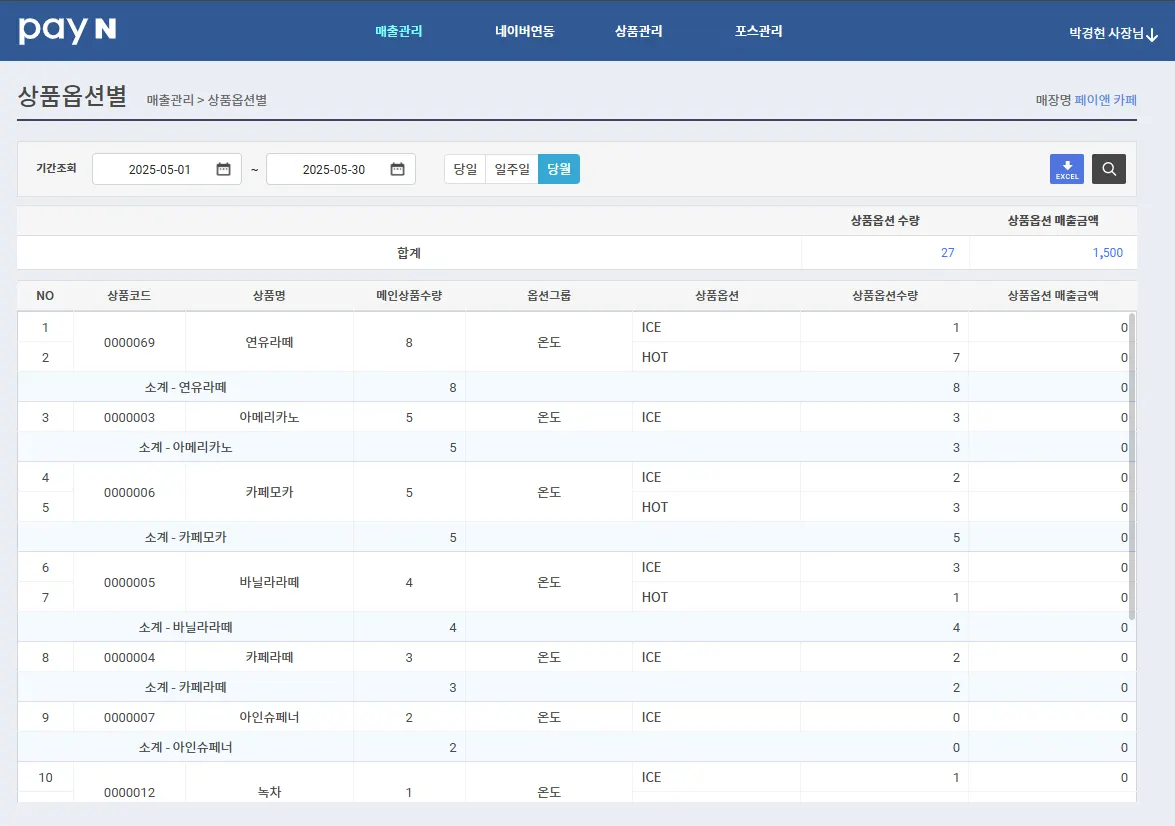Expand the 박경현 사장님 user menu
This screenshot has width=1175, height=826.
[x=1114, y=33]
